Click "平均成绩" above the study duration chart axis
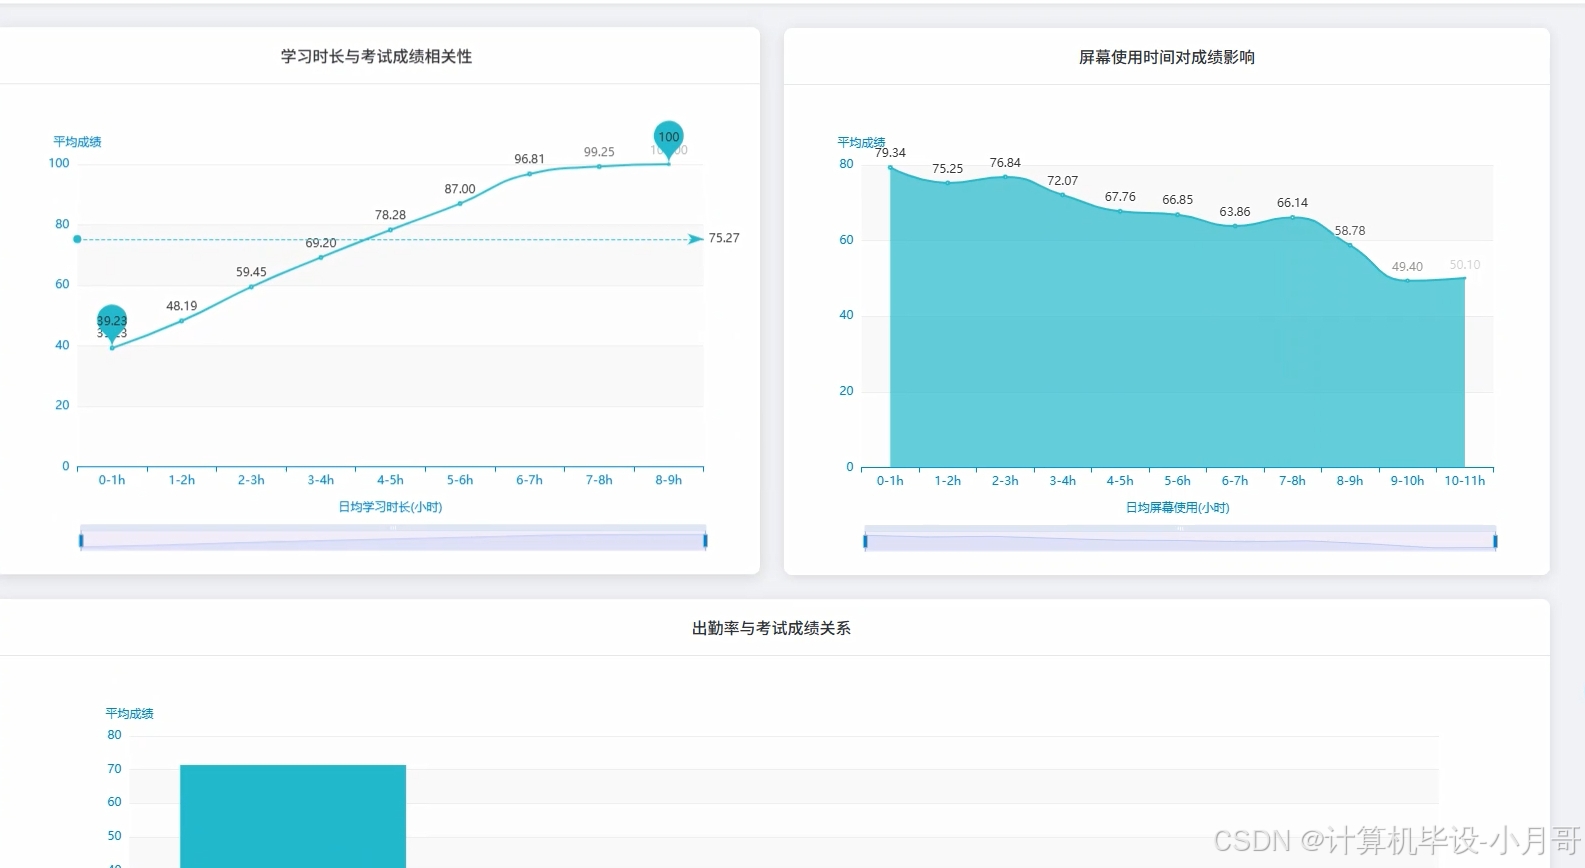Image resolution: width=1585 pixels, height=868 pixels. (x=77, y=142)
